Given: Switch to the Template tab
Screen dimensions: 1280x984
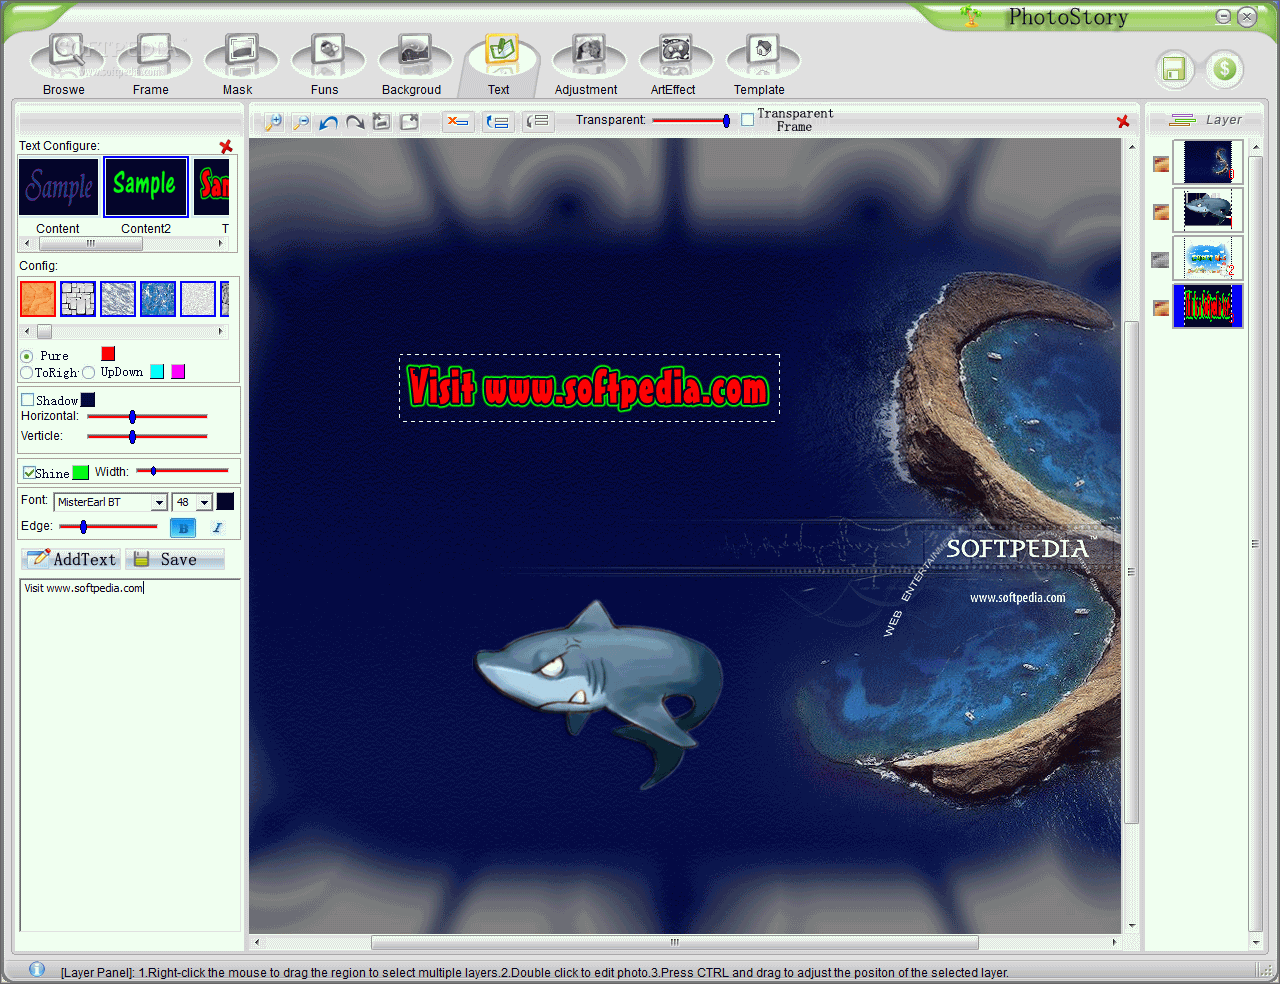Looking at the screenshot, I should coord(761,64).
